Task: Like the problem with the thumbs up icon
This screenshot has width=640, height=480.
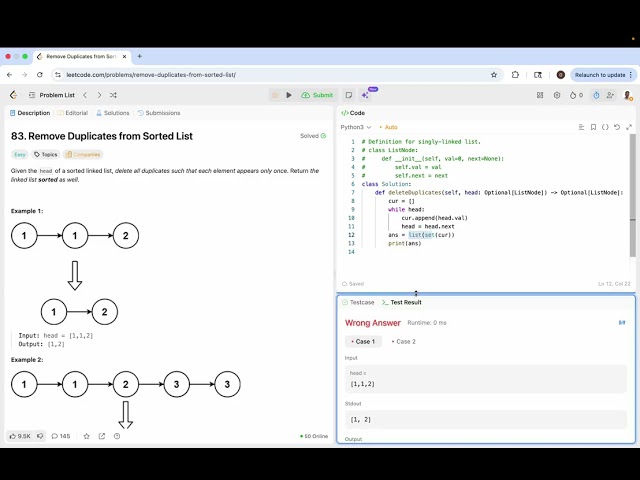Action: 20,436
